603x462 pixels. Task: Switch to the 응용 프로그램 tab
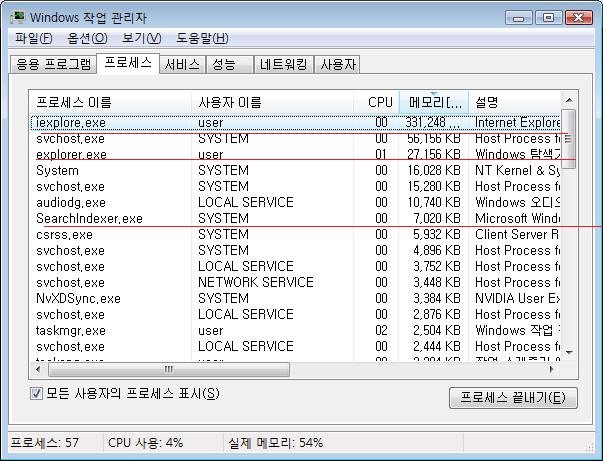point(52,65)
